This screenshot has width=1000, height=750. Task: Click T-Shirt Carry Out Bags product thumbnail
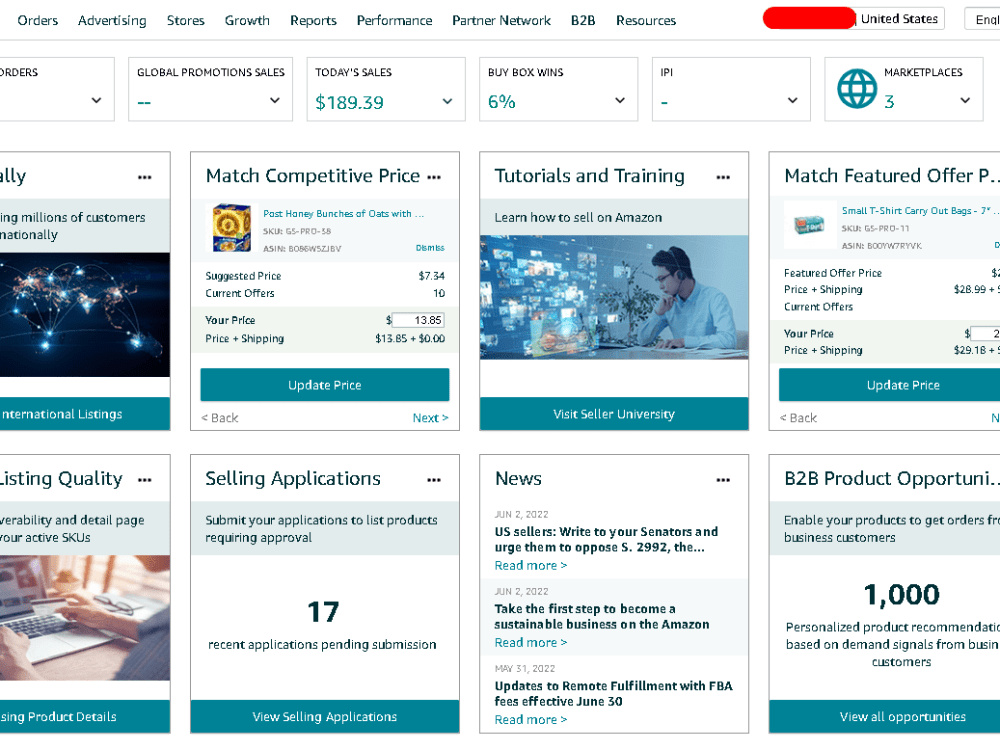click(x=809, y=224)
